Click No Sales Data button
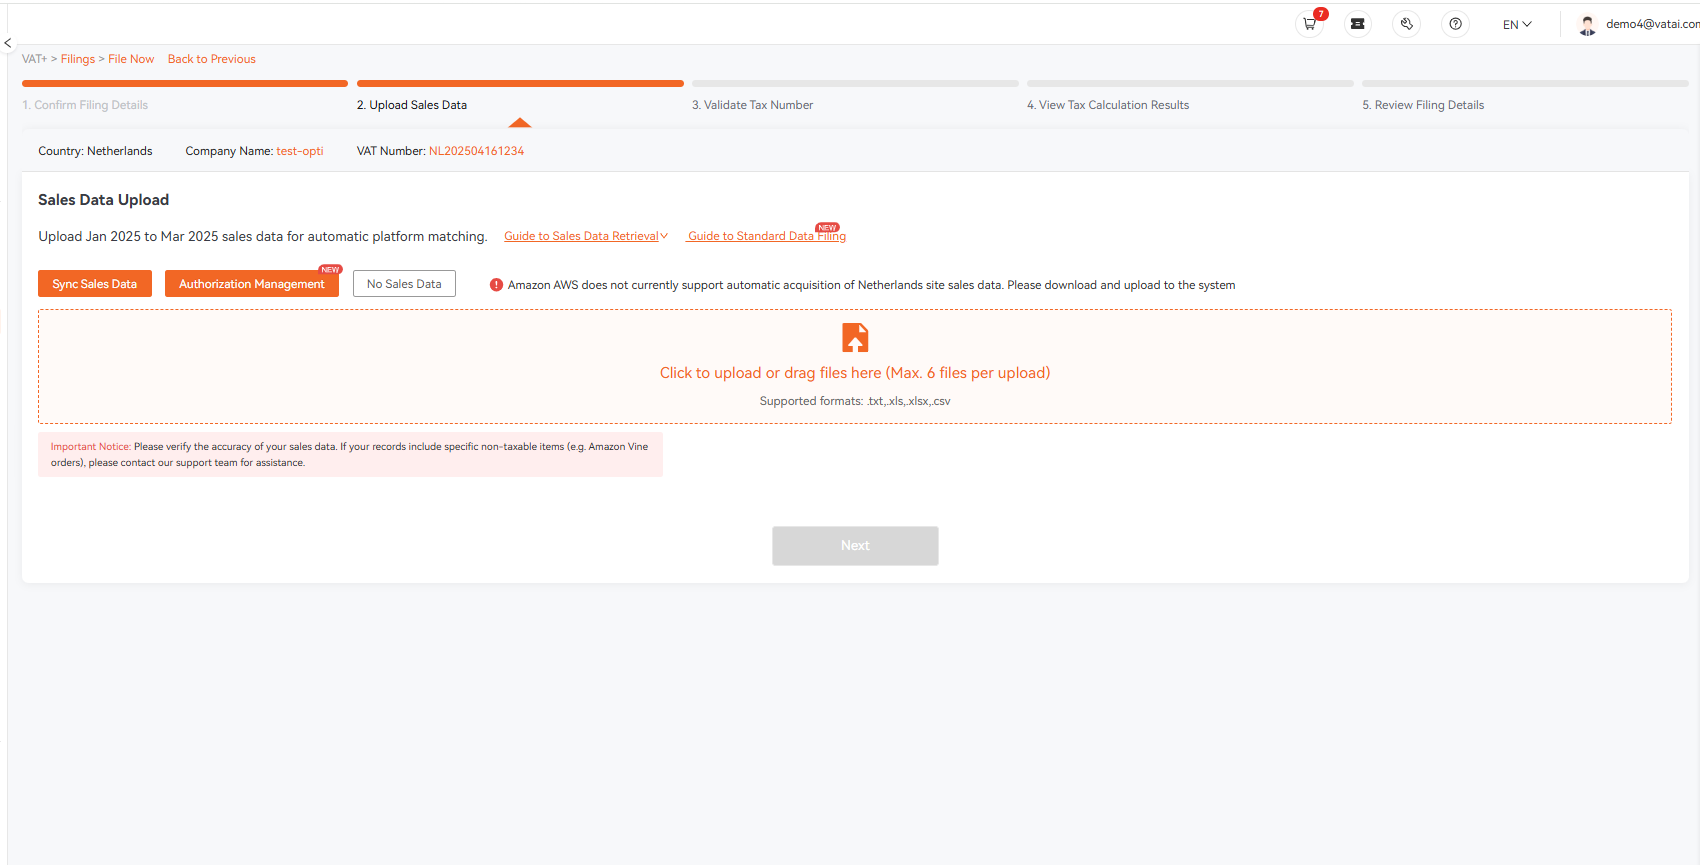The width and height of the screenshot is (1700, 865). click(404, 284)
